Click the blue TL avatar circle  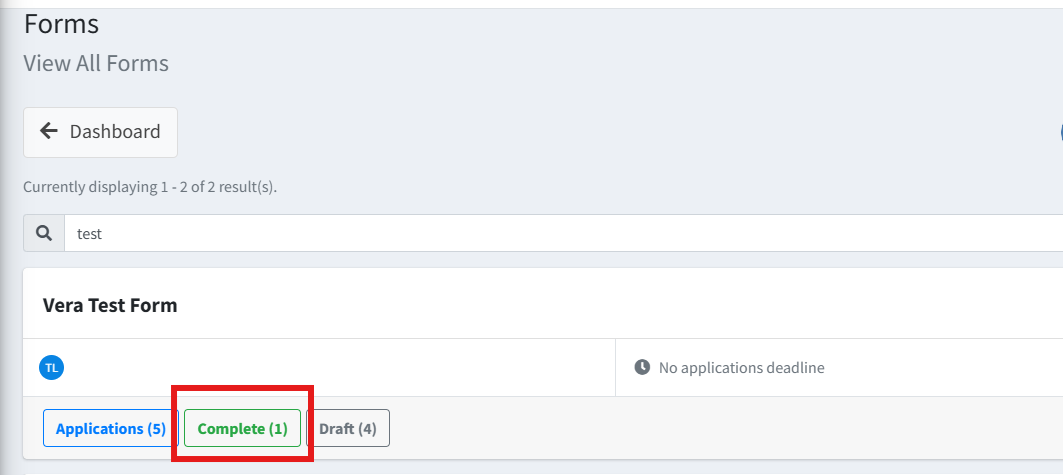(x=51, y=368)
